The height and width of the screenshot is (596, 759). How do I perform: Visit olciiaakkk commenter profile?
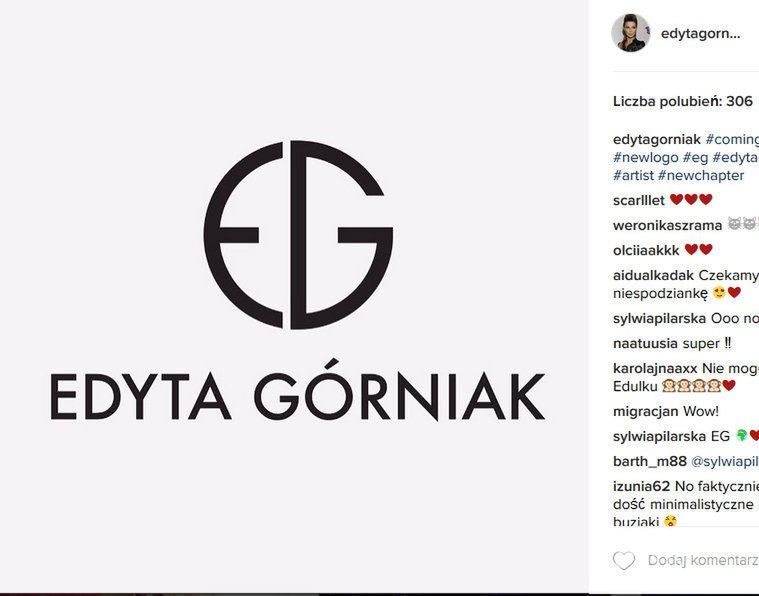(x=646, y=250)
